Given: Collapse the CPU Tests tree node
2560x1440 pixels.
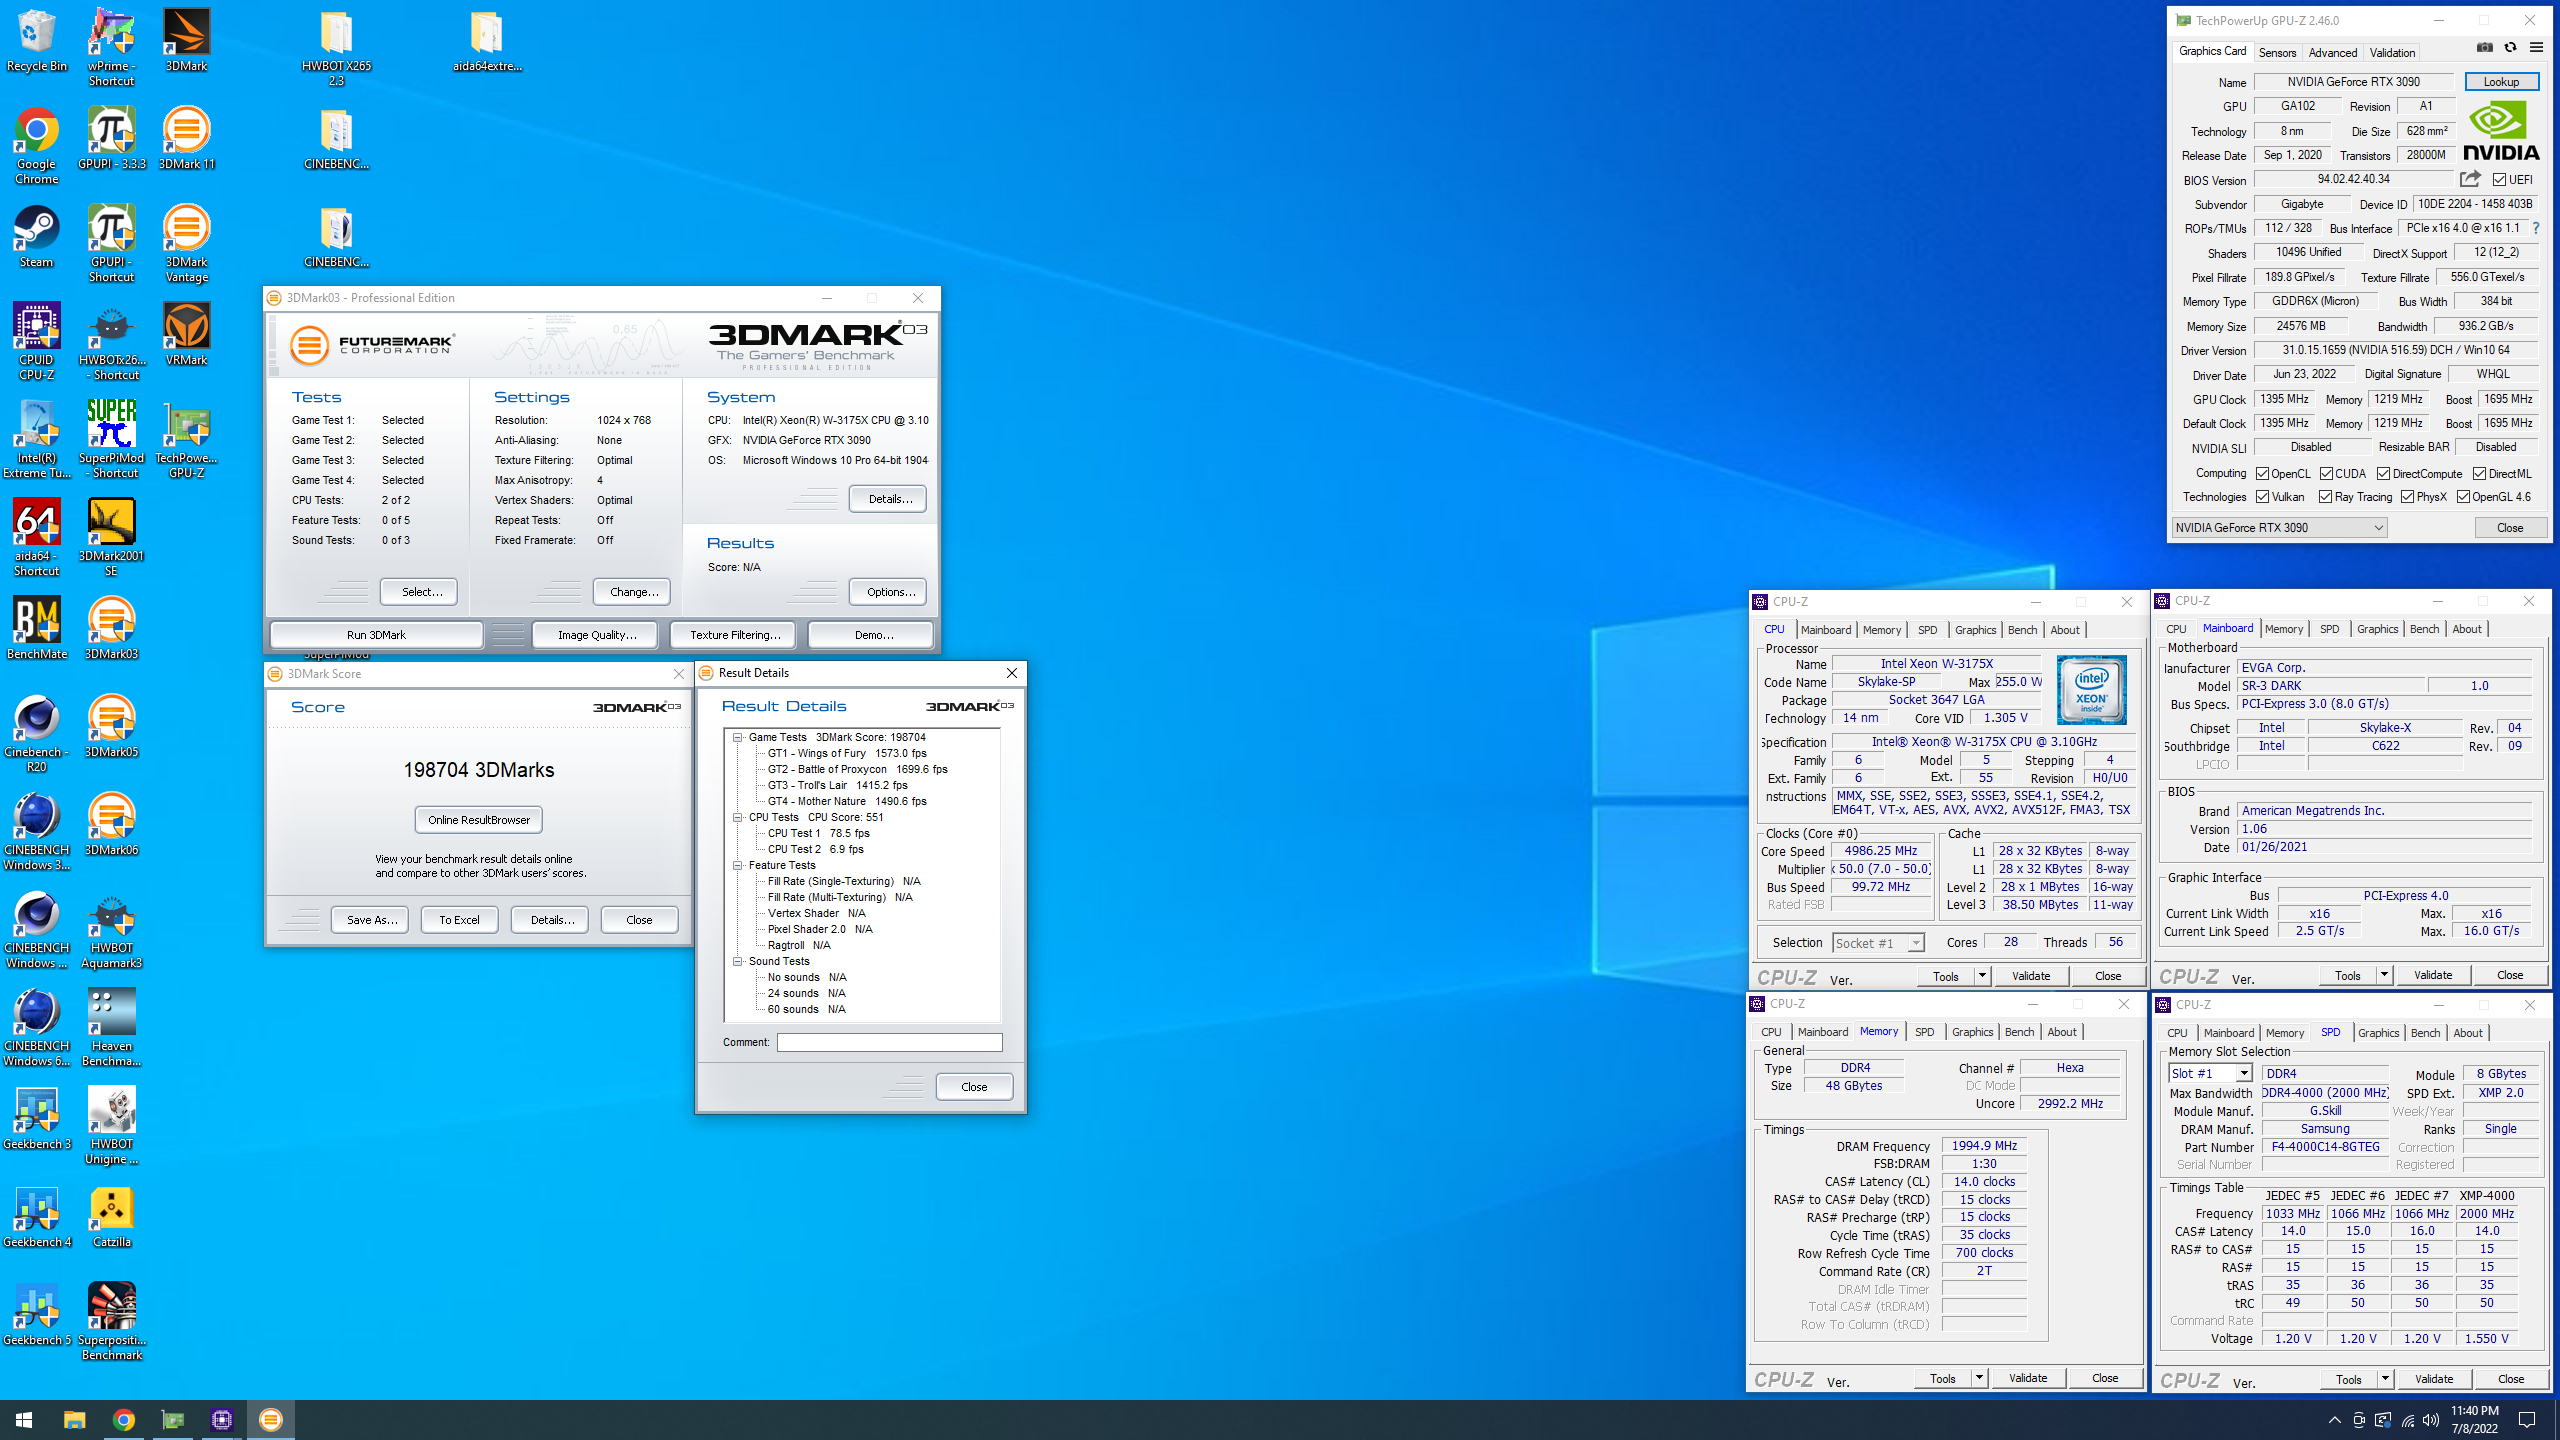Looking at the screenshot, I should click(x=738, y=817).
